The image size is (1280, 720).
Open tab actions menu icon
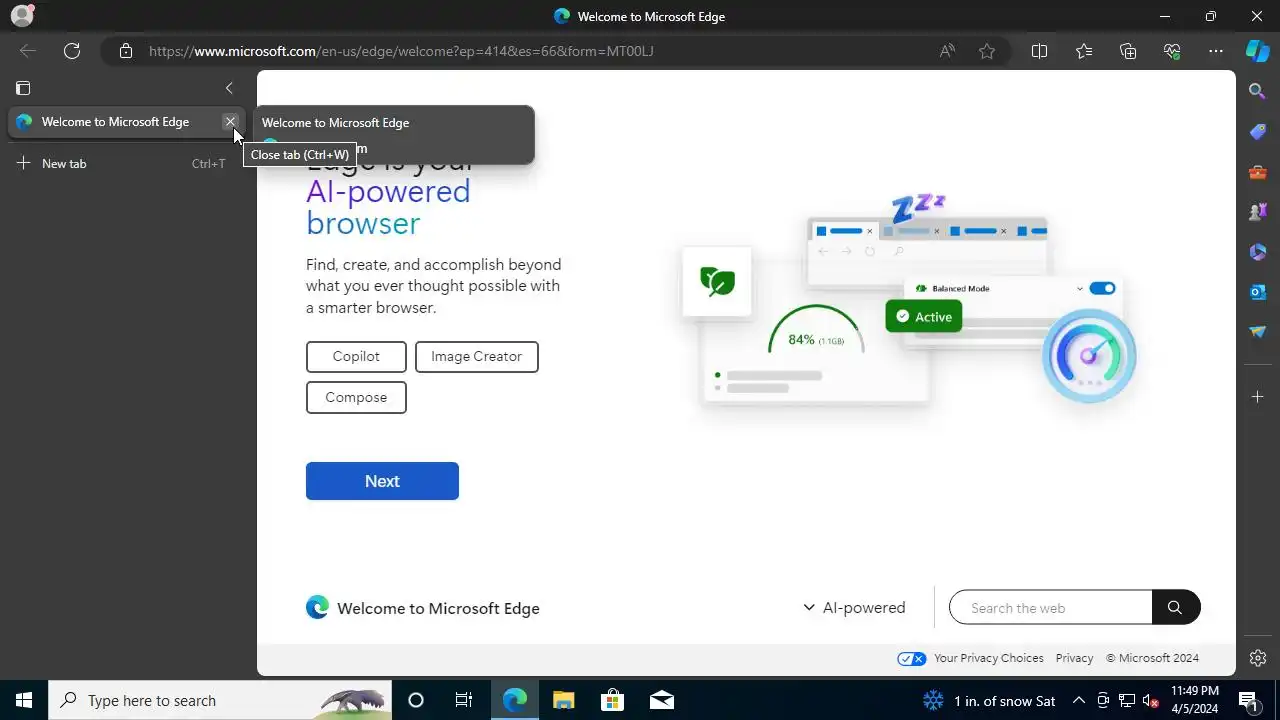[x=23, y=88]
